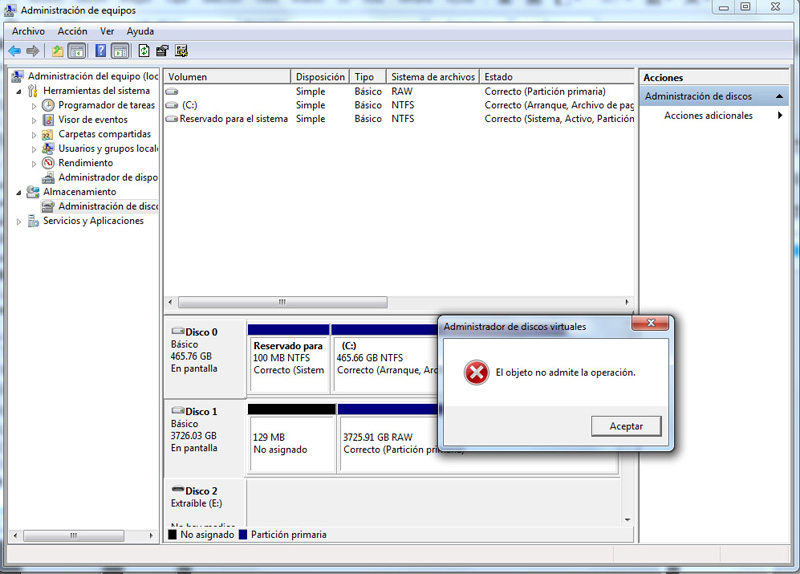Screen dimensions: 800x574
Task: Click the blue Help question mark icon
Action: (x=101, y=51)
